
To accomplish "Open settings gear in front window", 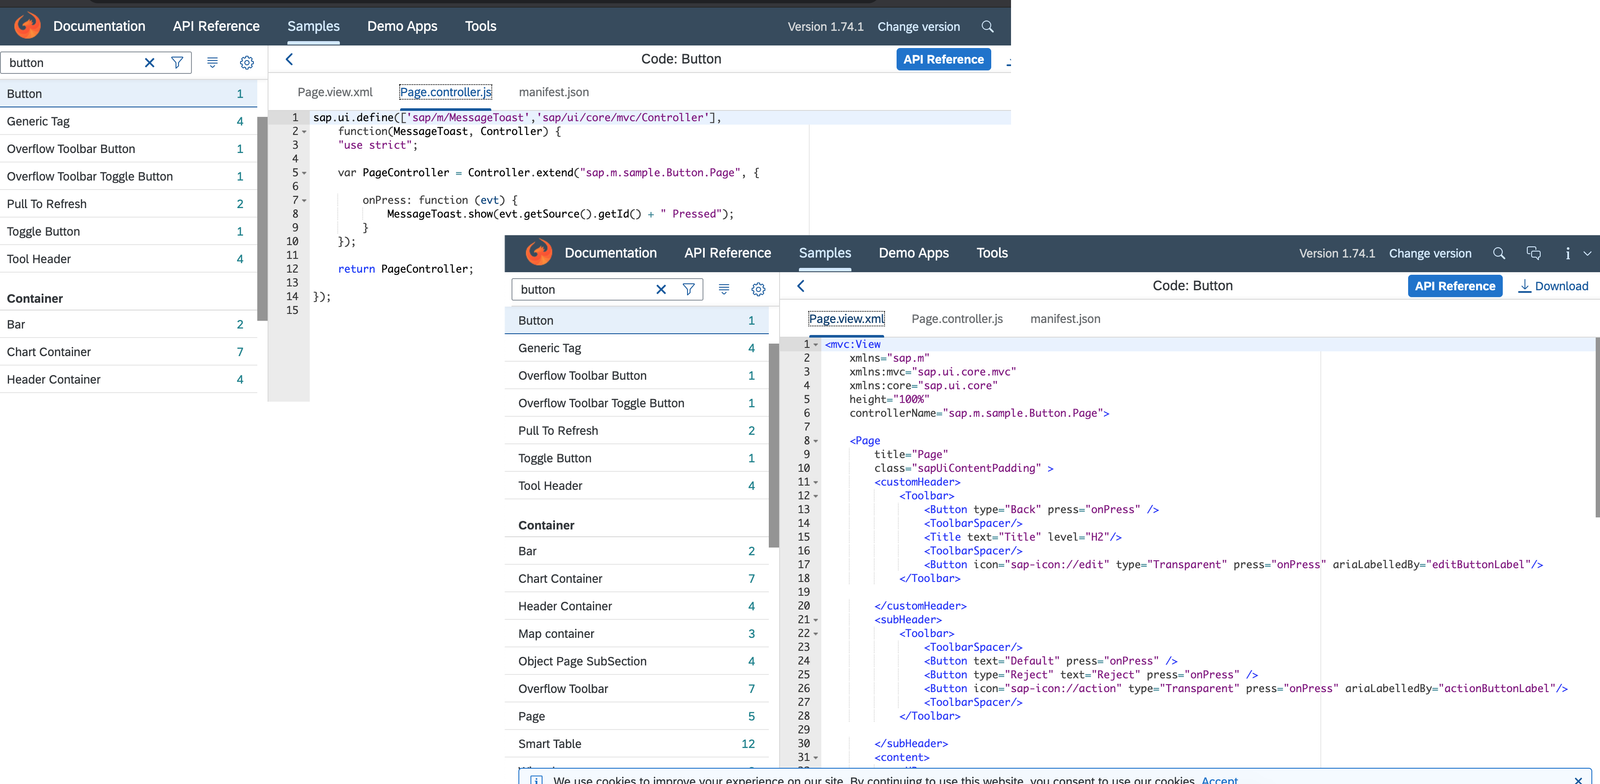I will pyautogui.click(x=758, y=289).
